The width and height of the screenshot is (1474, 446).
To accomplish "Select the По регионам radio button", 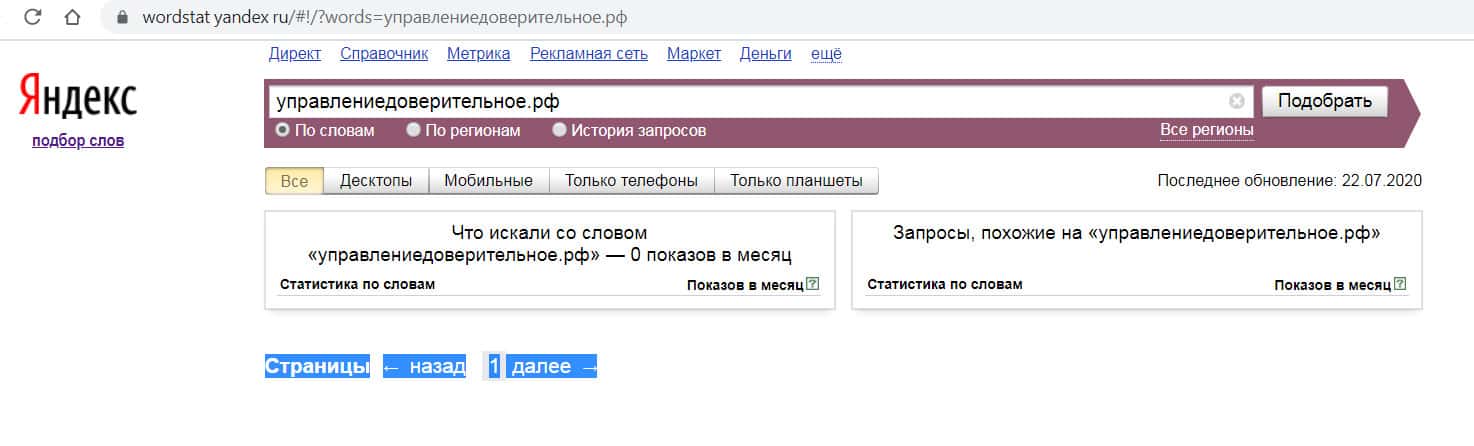I will 413,130.
